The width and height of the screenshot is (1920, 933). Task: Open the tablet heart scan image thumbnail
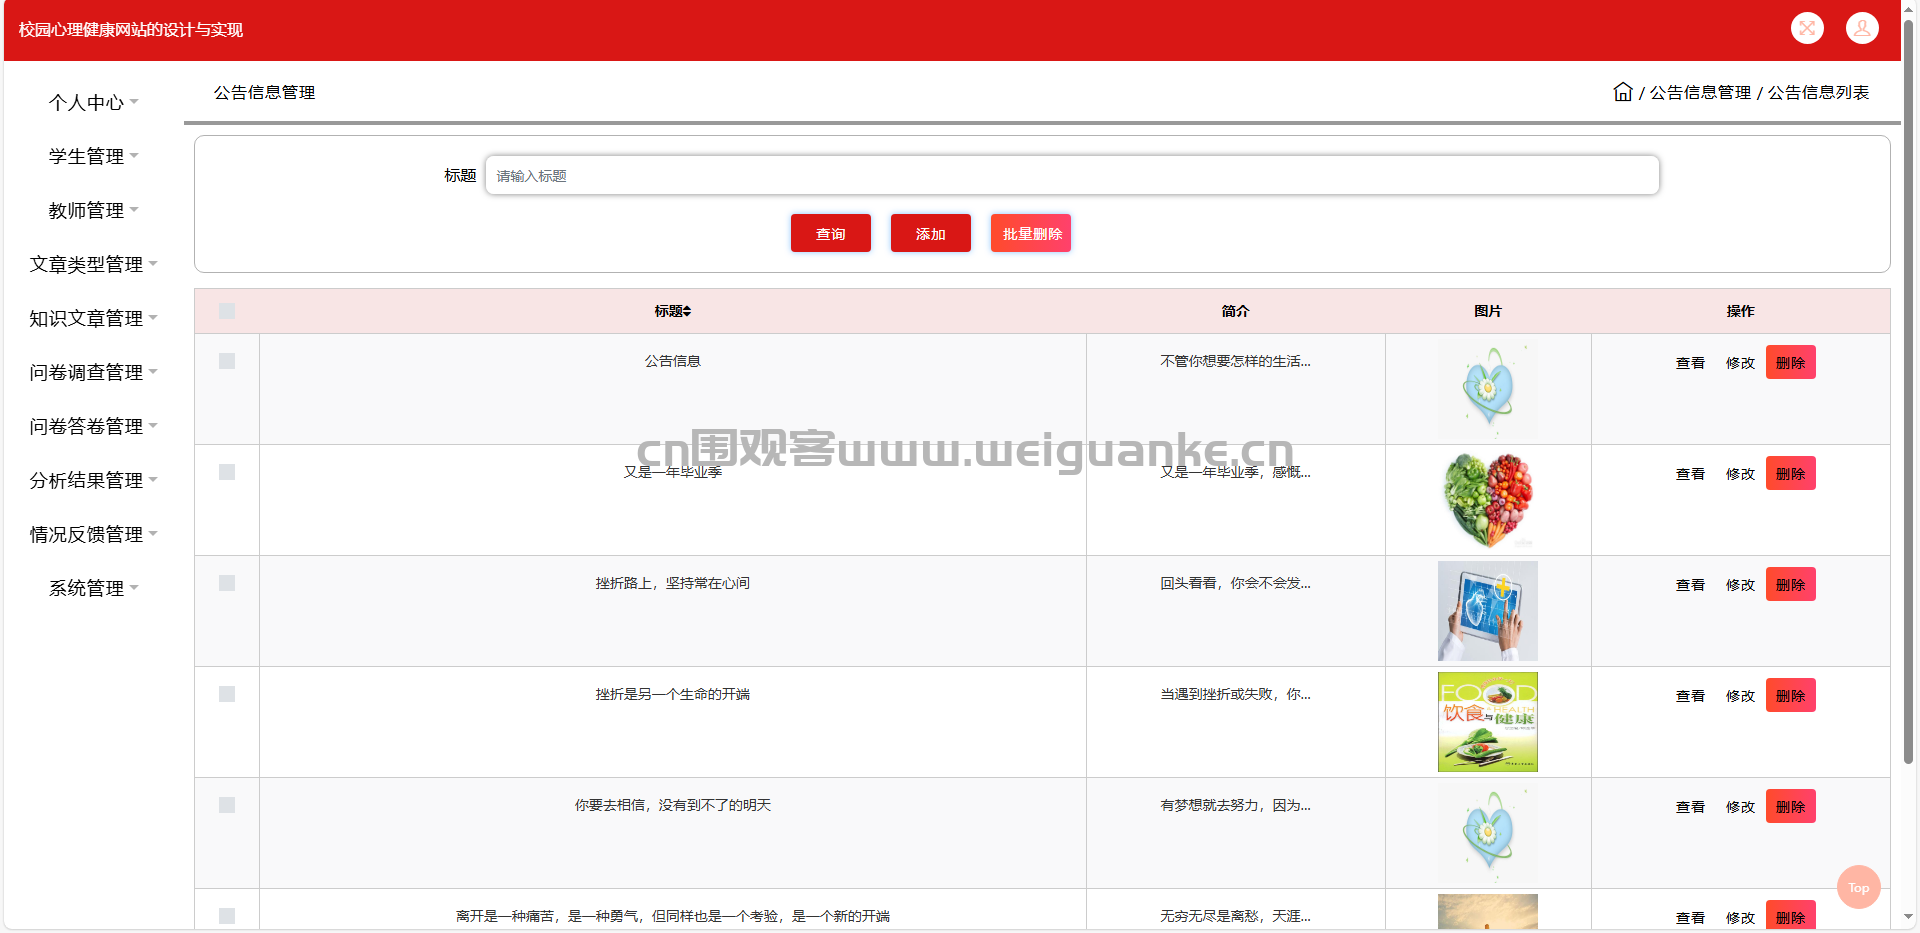point(1488,611)
